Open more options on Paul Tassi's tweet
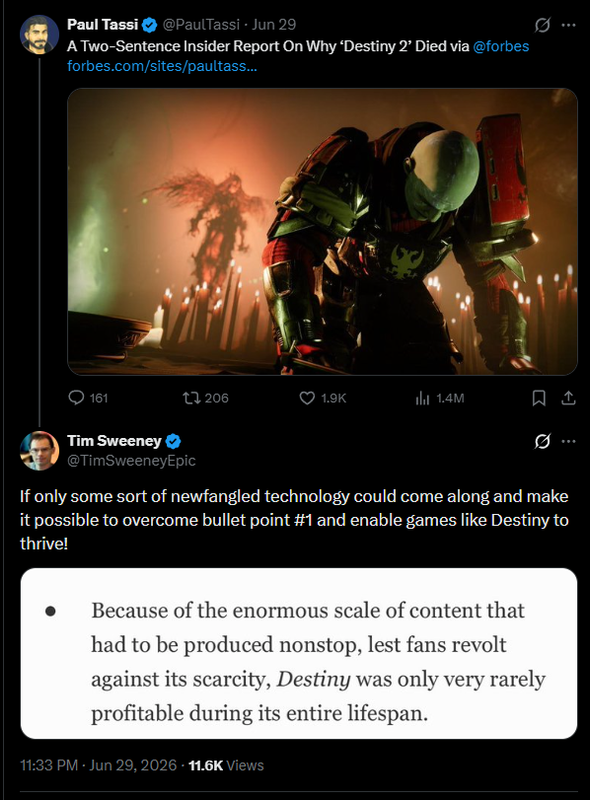Viewport: 590px width, 800px height. [569, 24]
